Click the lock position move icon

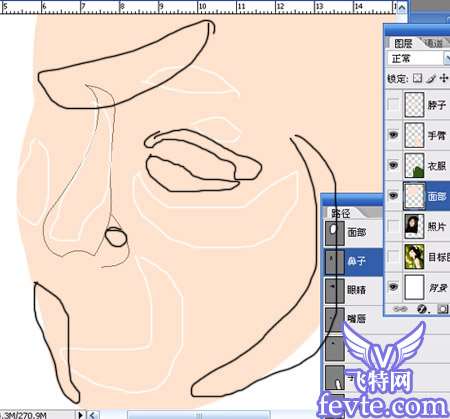point(444,78)
